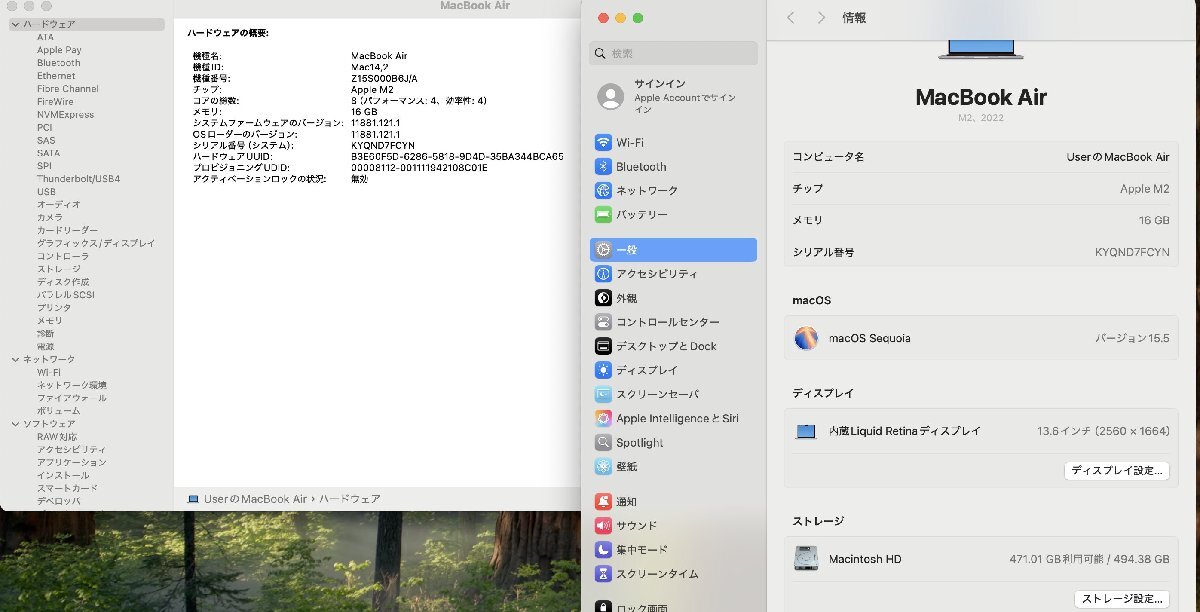
Task: Click UserのMacBook Air in the path bar
Action: pyautogui.click(x=255, y=499)
